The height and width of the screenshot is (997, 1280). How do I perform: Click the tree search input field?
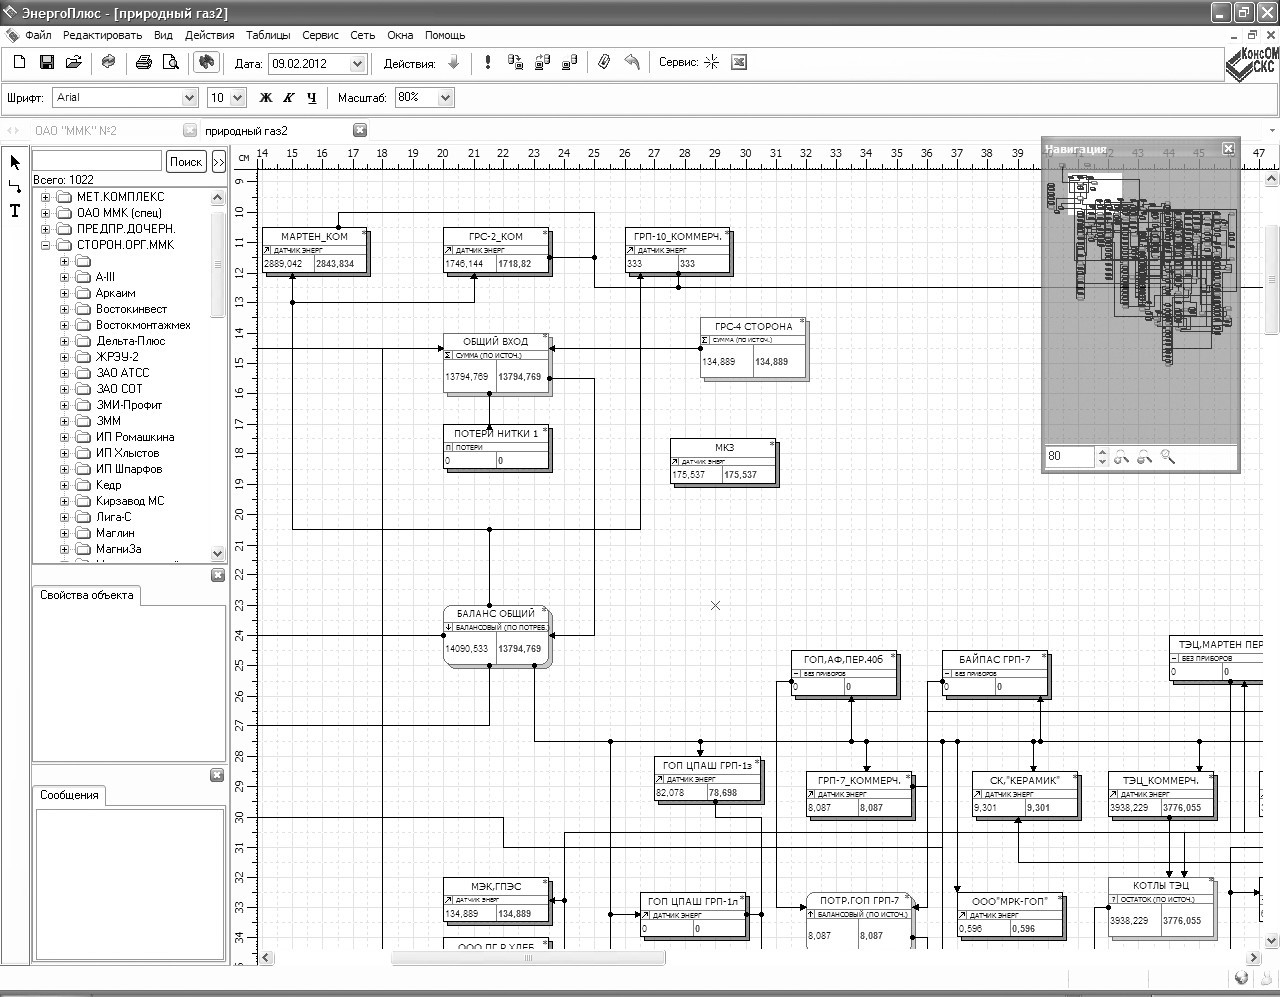click(x=97, y=161)
